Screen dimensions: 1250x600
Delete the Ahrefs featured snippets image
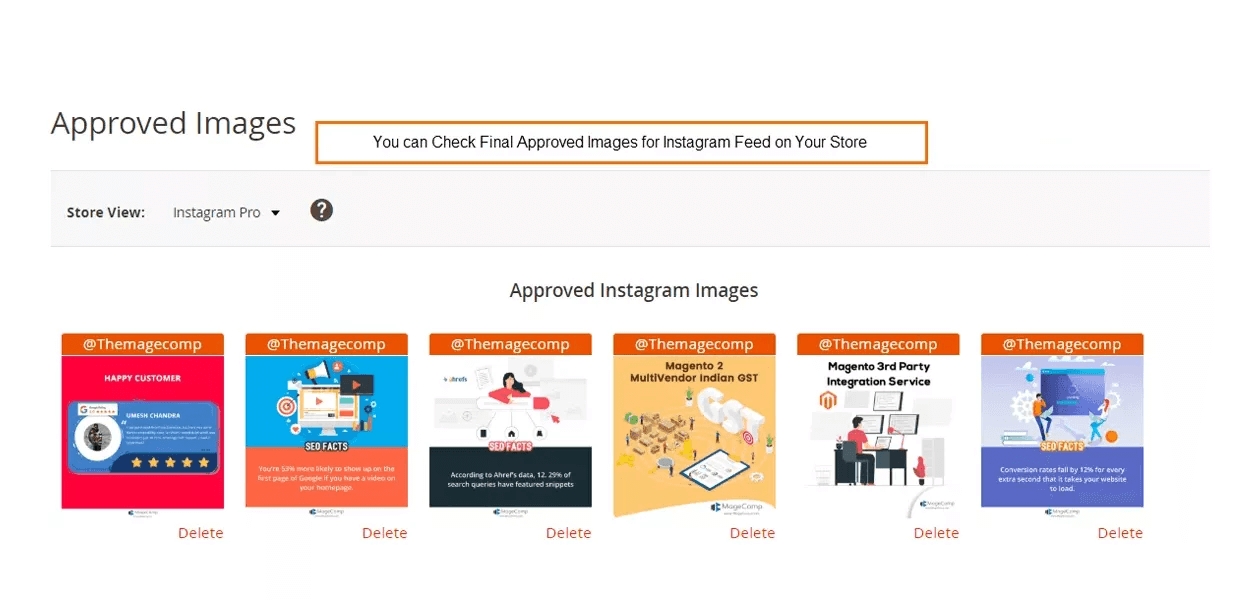(x=568, y=533)
